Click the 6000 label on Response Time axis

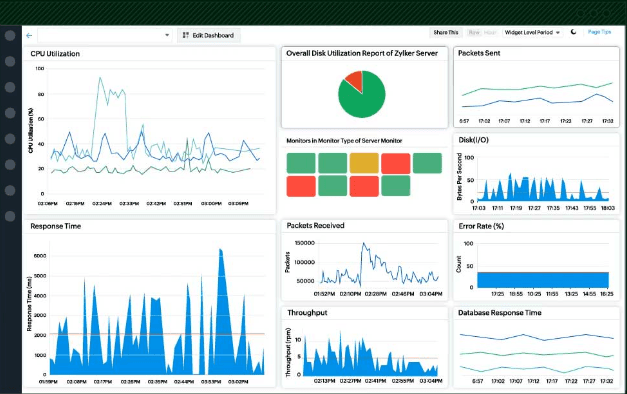click(40, 256)
